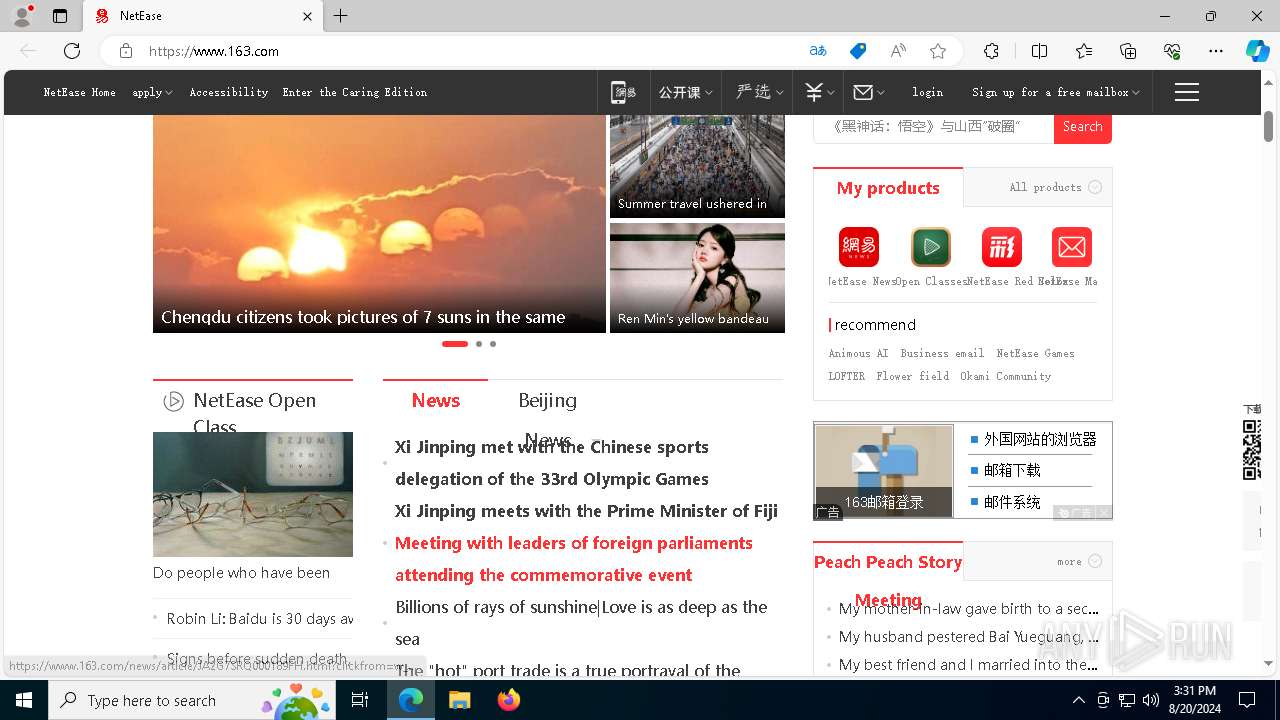Open Edge Settings and more menu
Screen dimensions: 1280x720
point(1216,51)
